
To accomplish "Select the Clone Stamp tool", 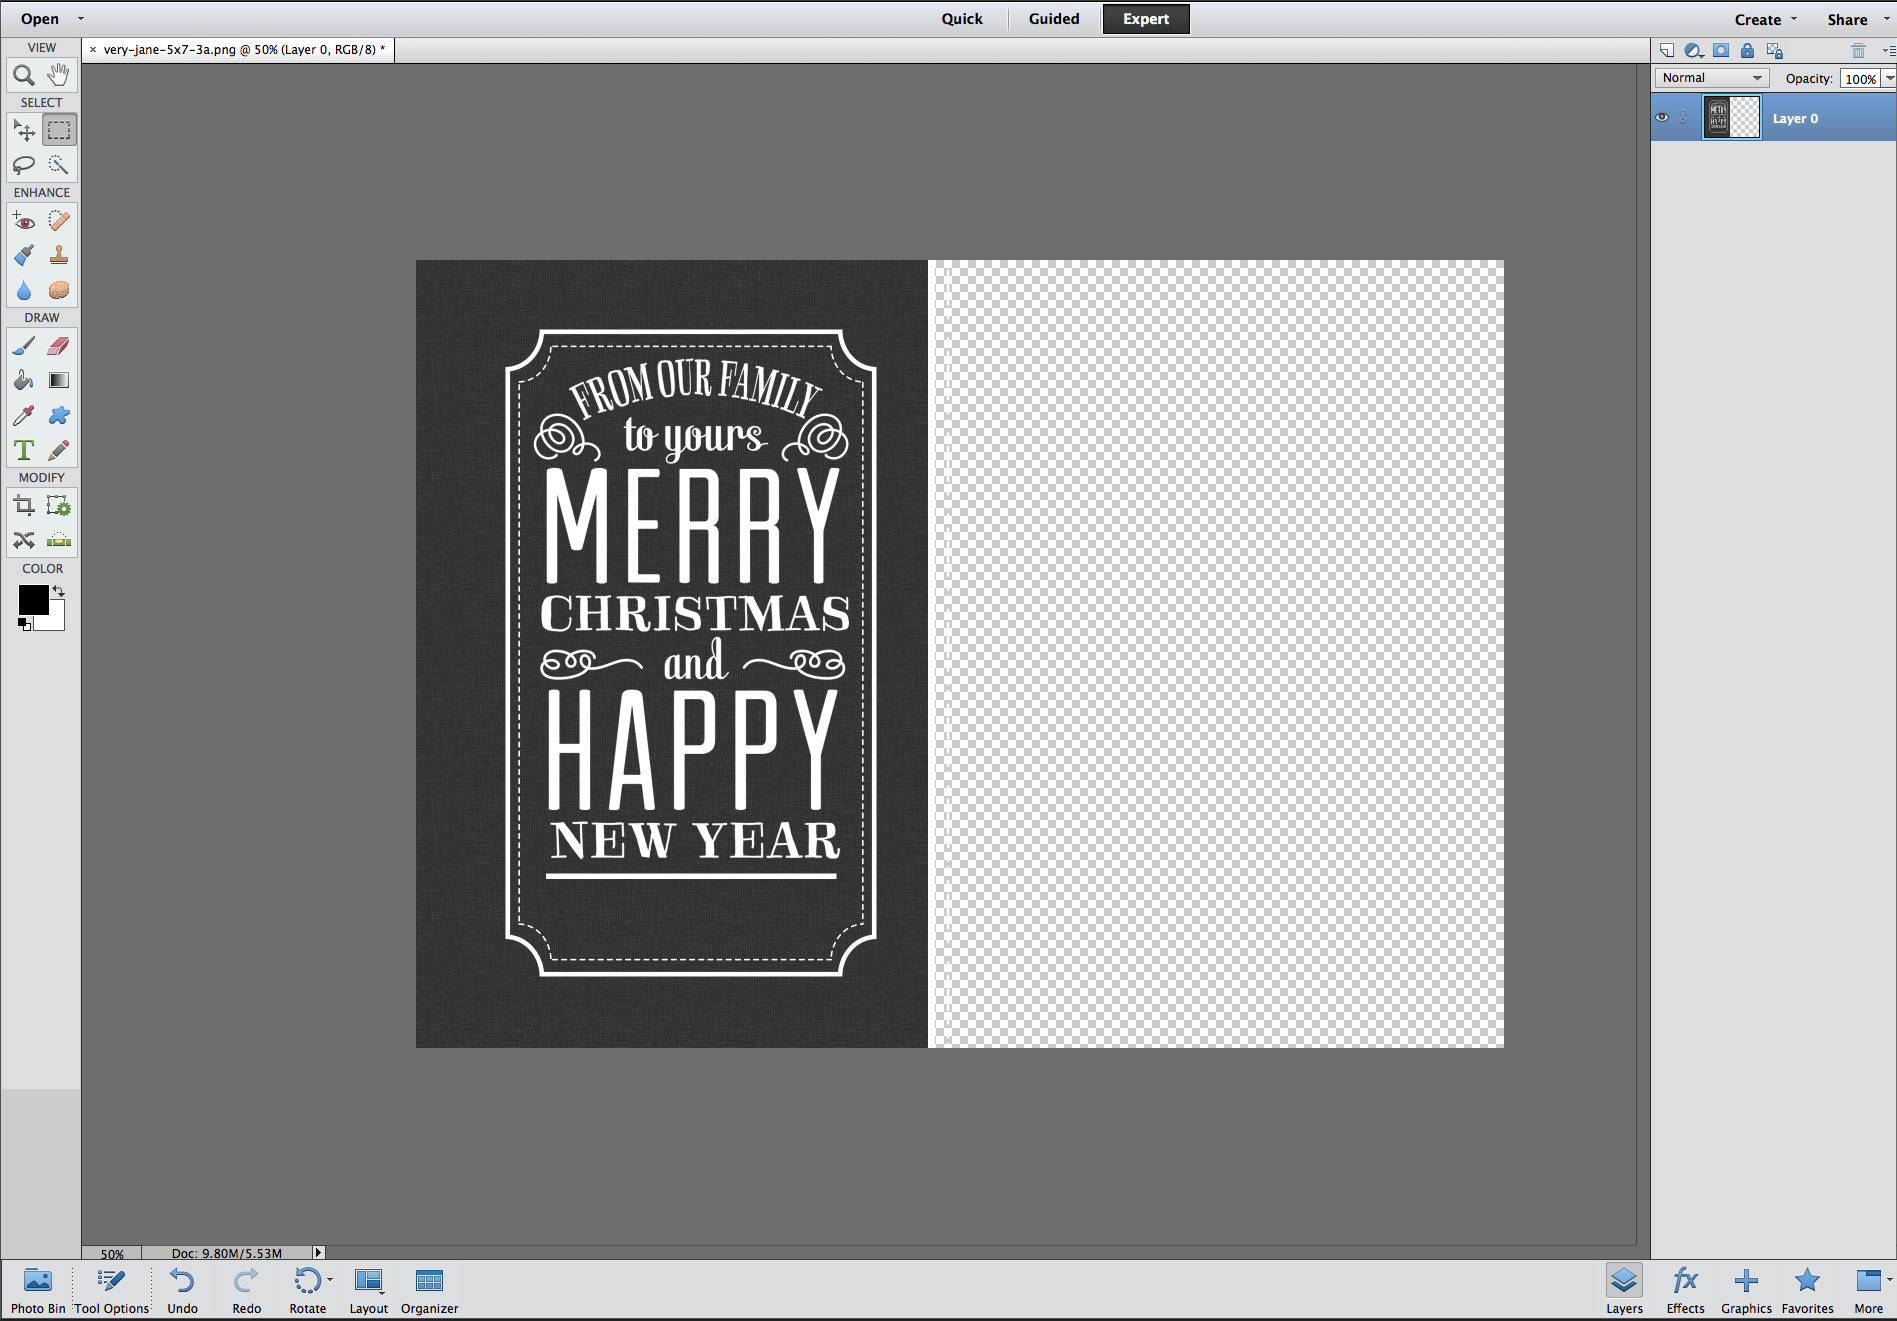I will 59,256.
